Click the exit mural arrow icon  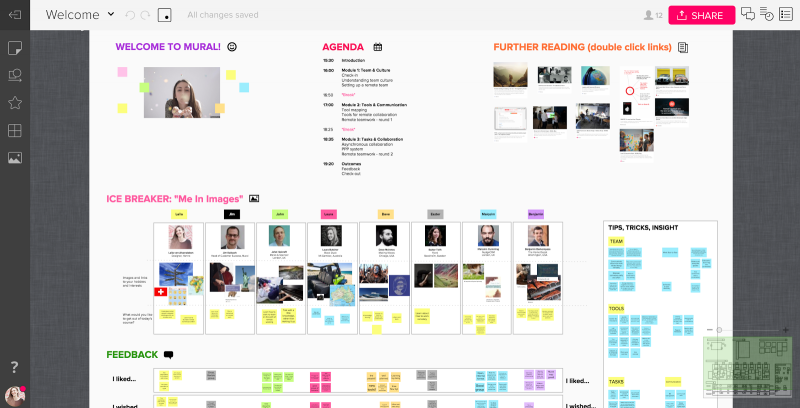pos(15,15)
